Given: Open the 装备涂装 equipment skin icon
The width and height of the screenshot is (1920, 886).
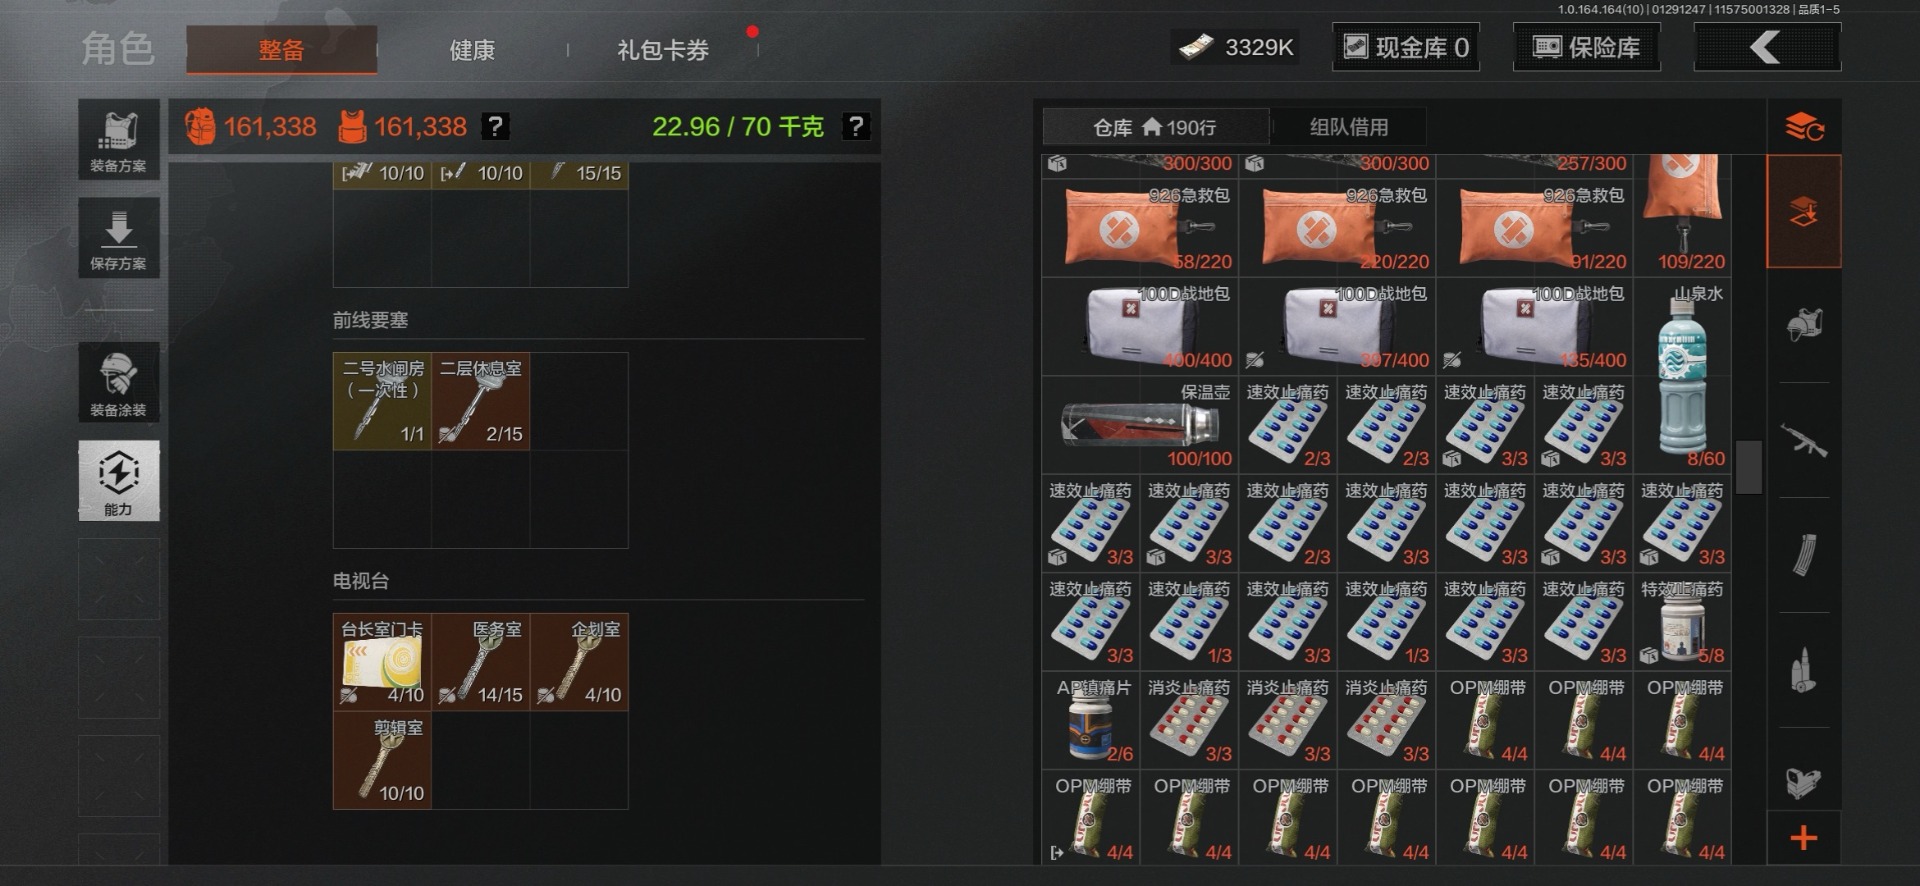Looking at the screenshot, I should pos(119,382).
